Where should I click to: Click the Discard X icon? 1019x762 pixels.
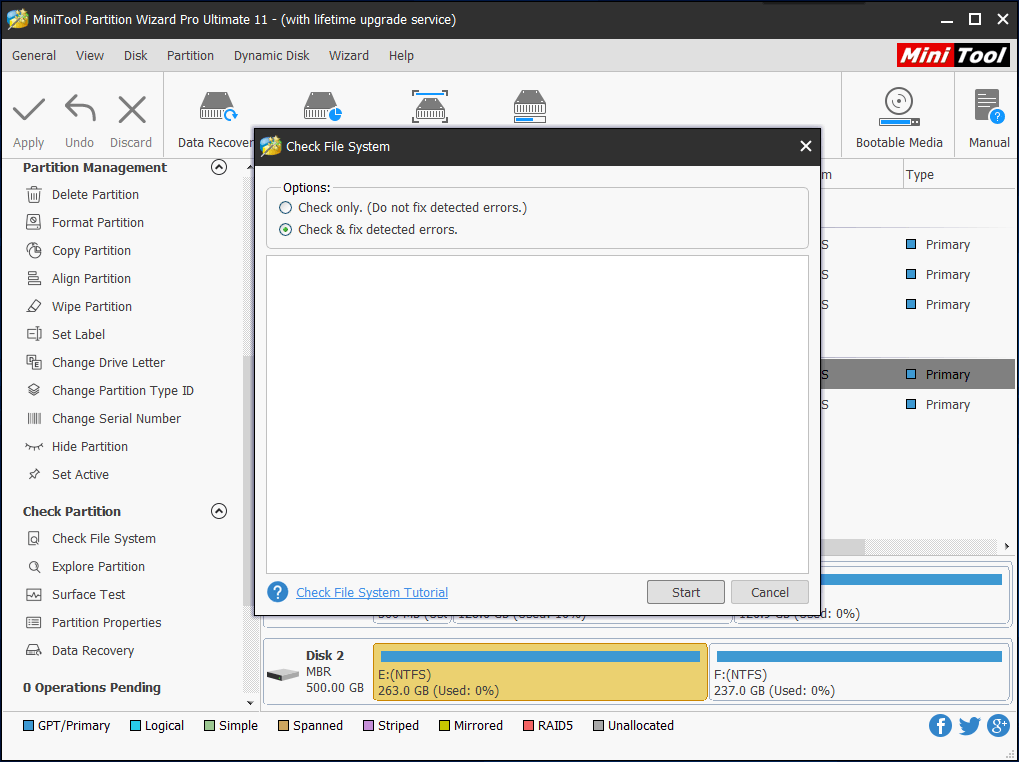tap(132, 109)
